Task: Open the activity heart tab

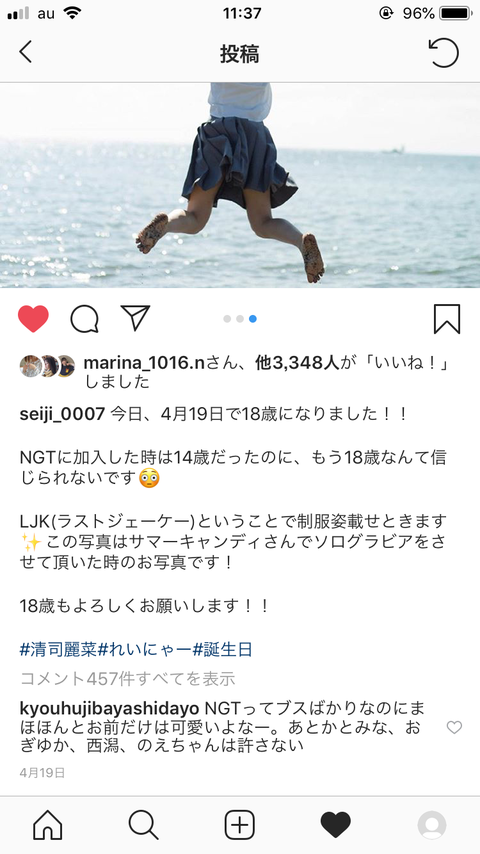Action: point(336,825)
